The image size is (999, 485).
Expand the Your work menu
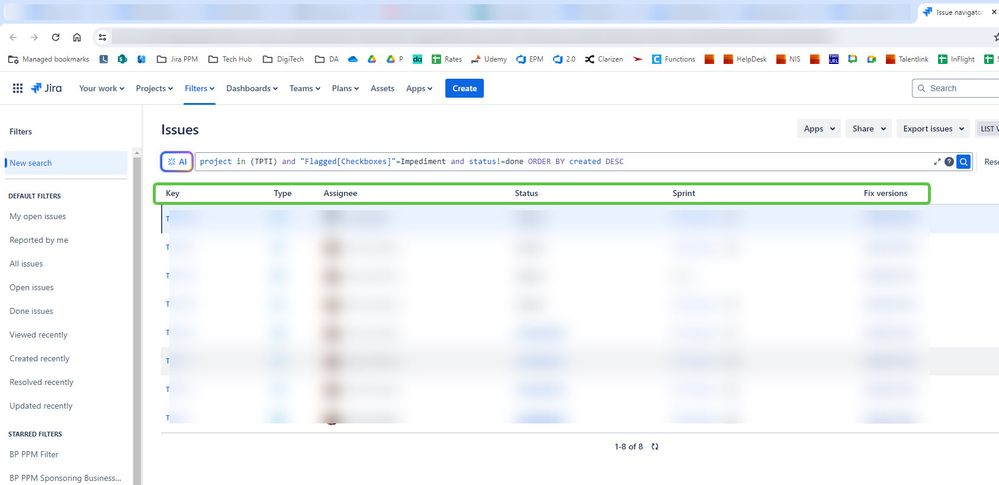tap(101, 89)
